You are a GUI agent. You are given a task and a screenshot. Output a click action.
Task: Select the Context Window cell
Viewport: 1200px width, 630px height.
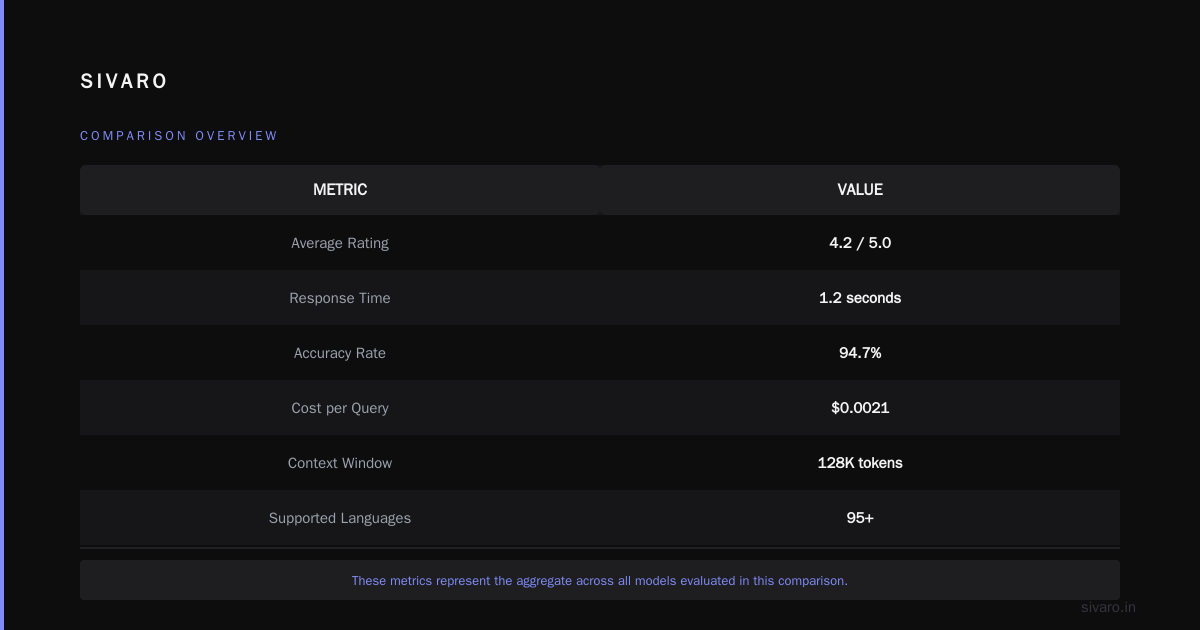pos(340,463)
